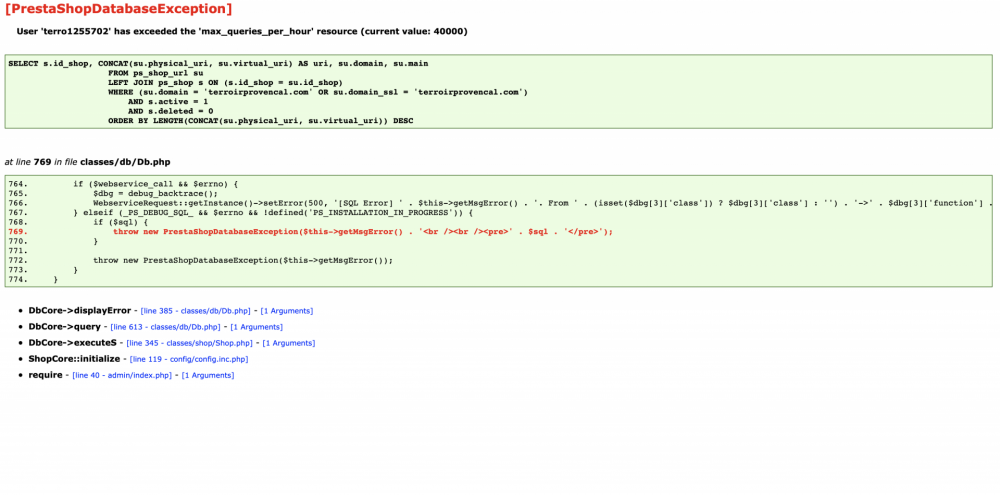Expand DbCore->executeS '1 Arguments' link
The height and width of the screenshot is (495, 1000).
(289, 343)
